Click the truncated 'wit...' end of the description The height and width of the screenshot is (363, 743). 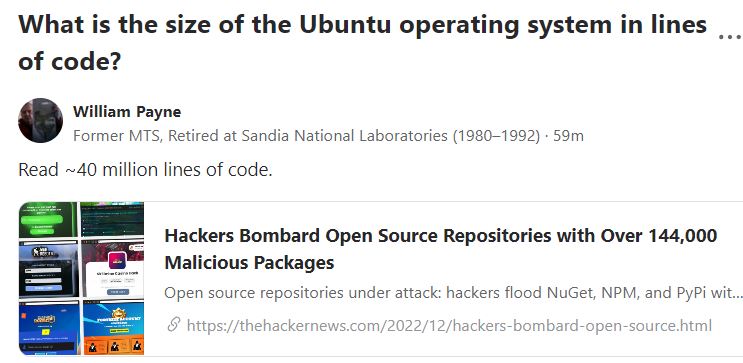[728, 293]
